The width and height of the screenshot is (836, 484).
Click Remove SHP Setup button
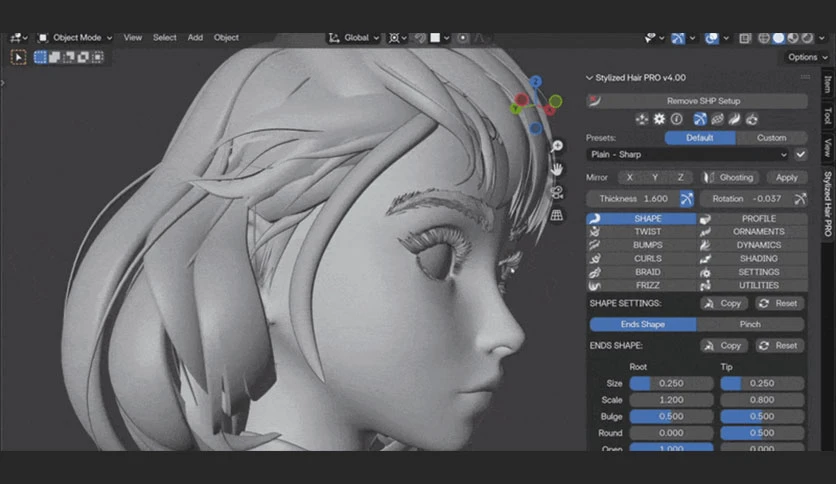[x=697, y=101]
